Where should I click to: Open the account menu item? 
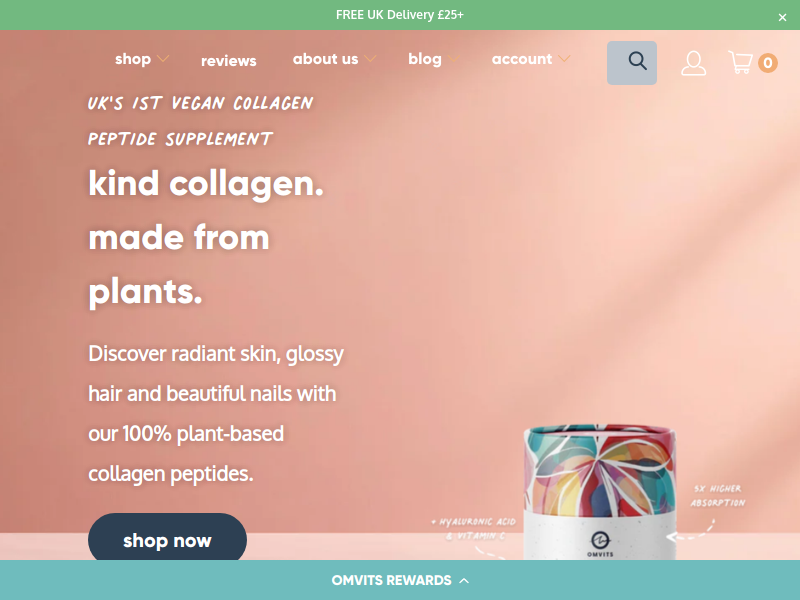tap(521, 59)
